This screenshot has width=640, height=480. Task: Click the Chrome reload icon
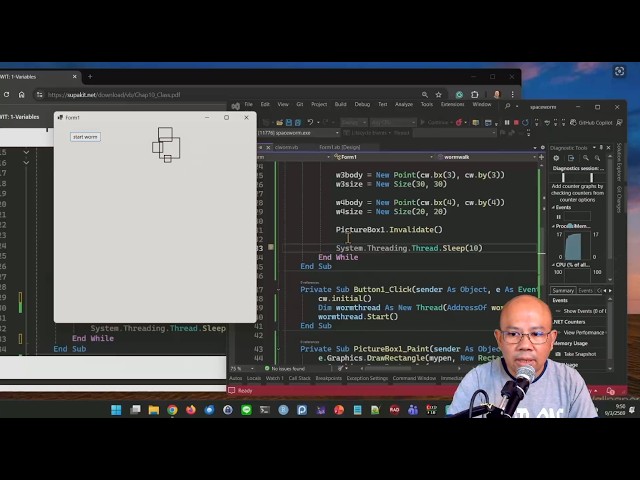(6, 95)
